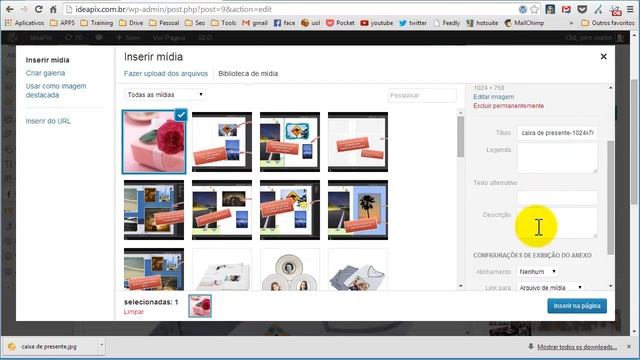
Task: Open caixa de presente.jpg download item
Action: click(x=49, y=347)
